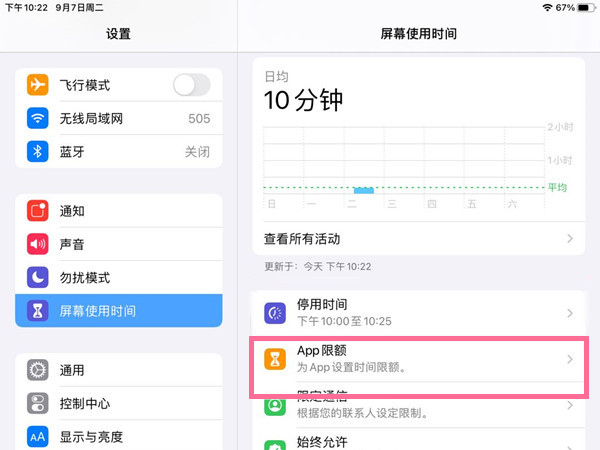Click the usage bar in chart
The image size is (600, 450).
coord(364,190)
